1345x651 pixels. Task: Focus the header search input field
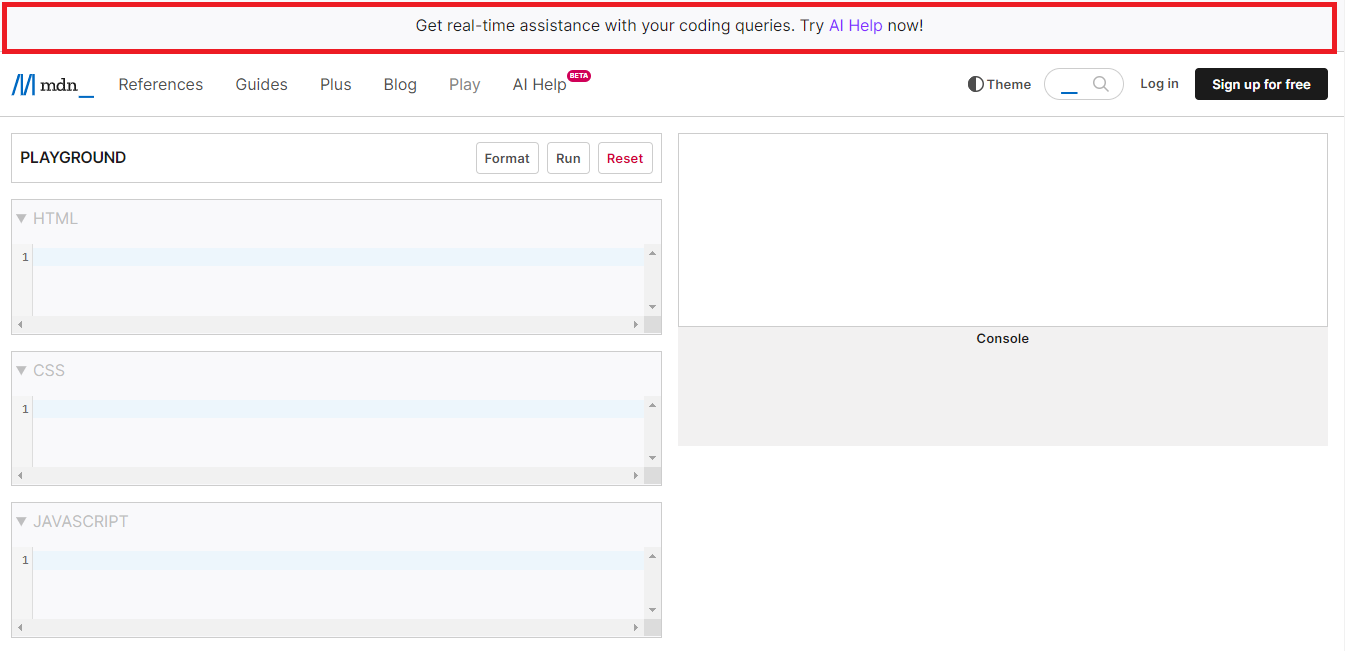pyautogui.click(x=1070, y=84)
